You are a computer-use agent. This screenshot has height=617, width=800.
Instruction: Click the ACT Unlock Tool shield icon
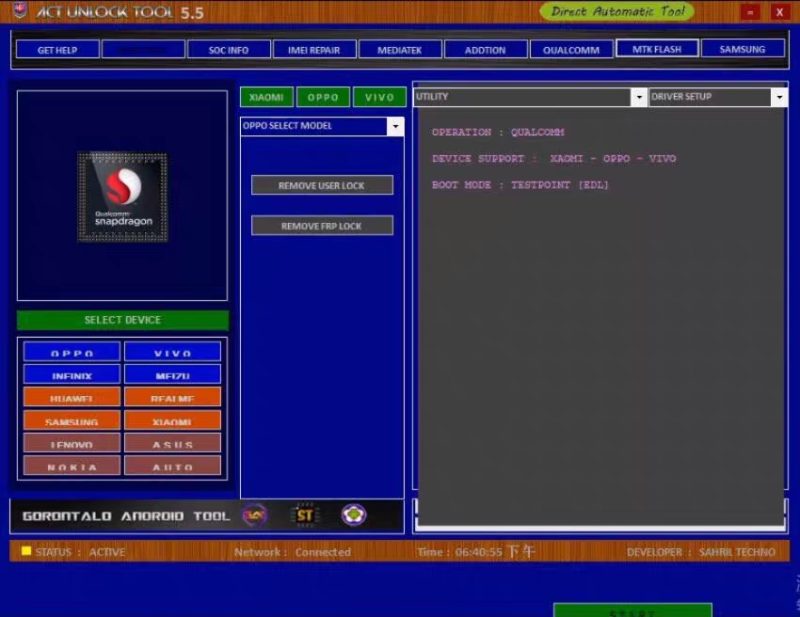click(x=20, y=10)
